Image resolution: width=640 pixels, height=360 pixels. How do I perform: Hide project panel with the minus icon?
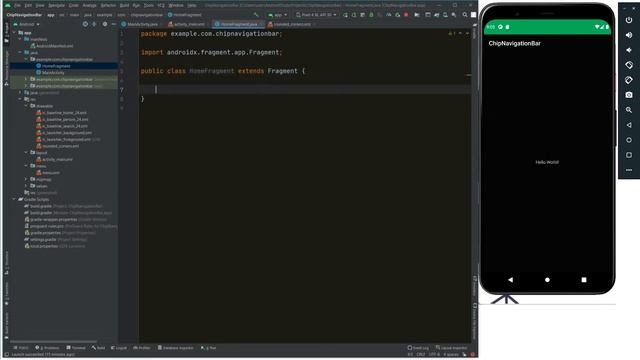pos(114,24)
